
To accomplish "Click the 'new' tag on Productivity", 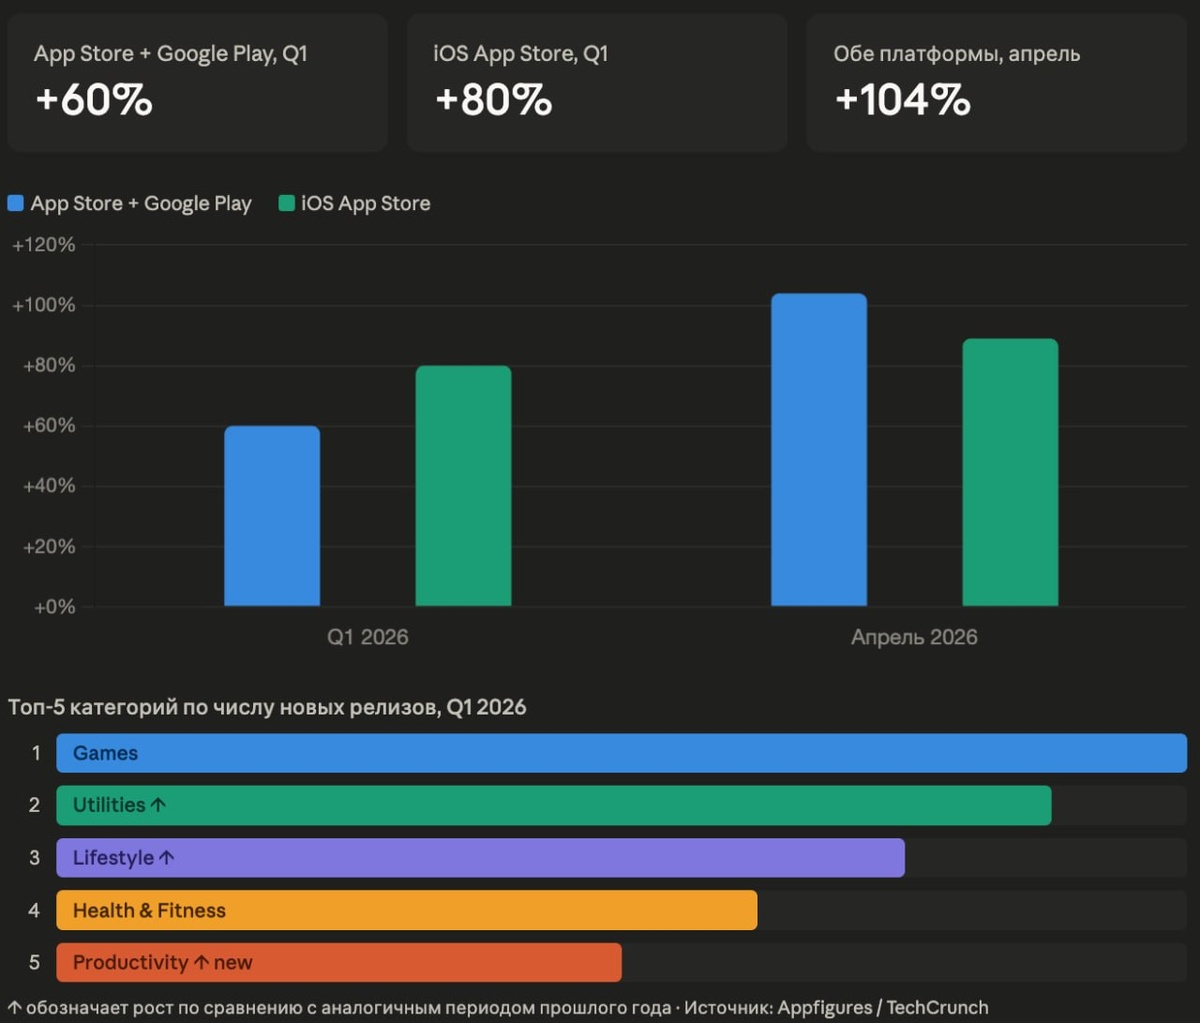I will 233,963.
